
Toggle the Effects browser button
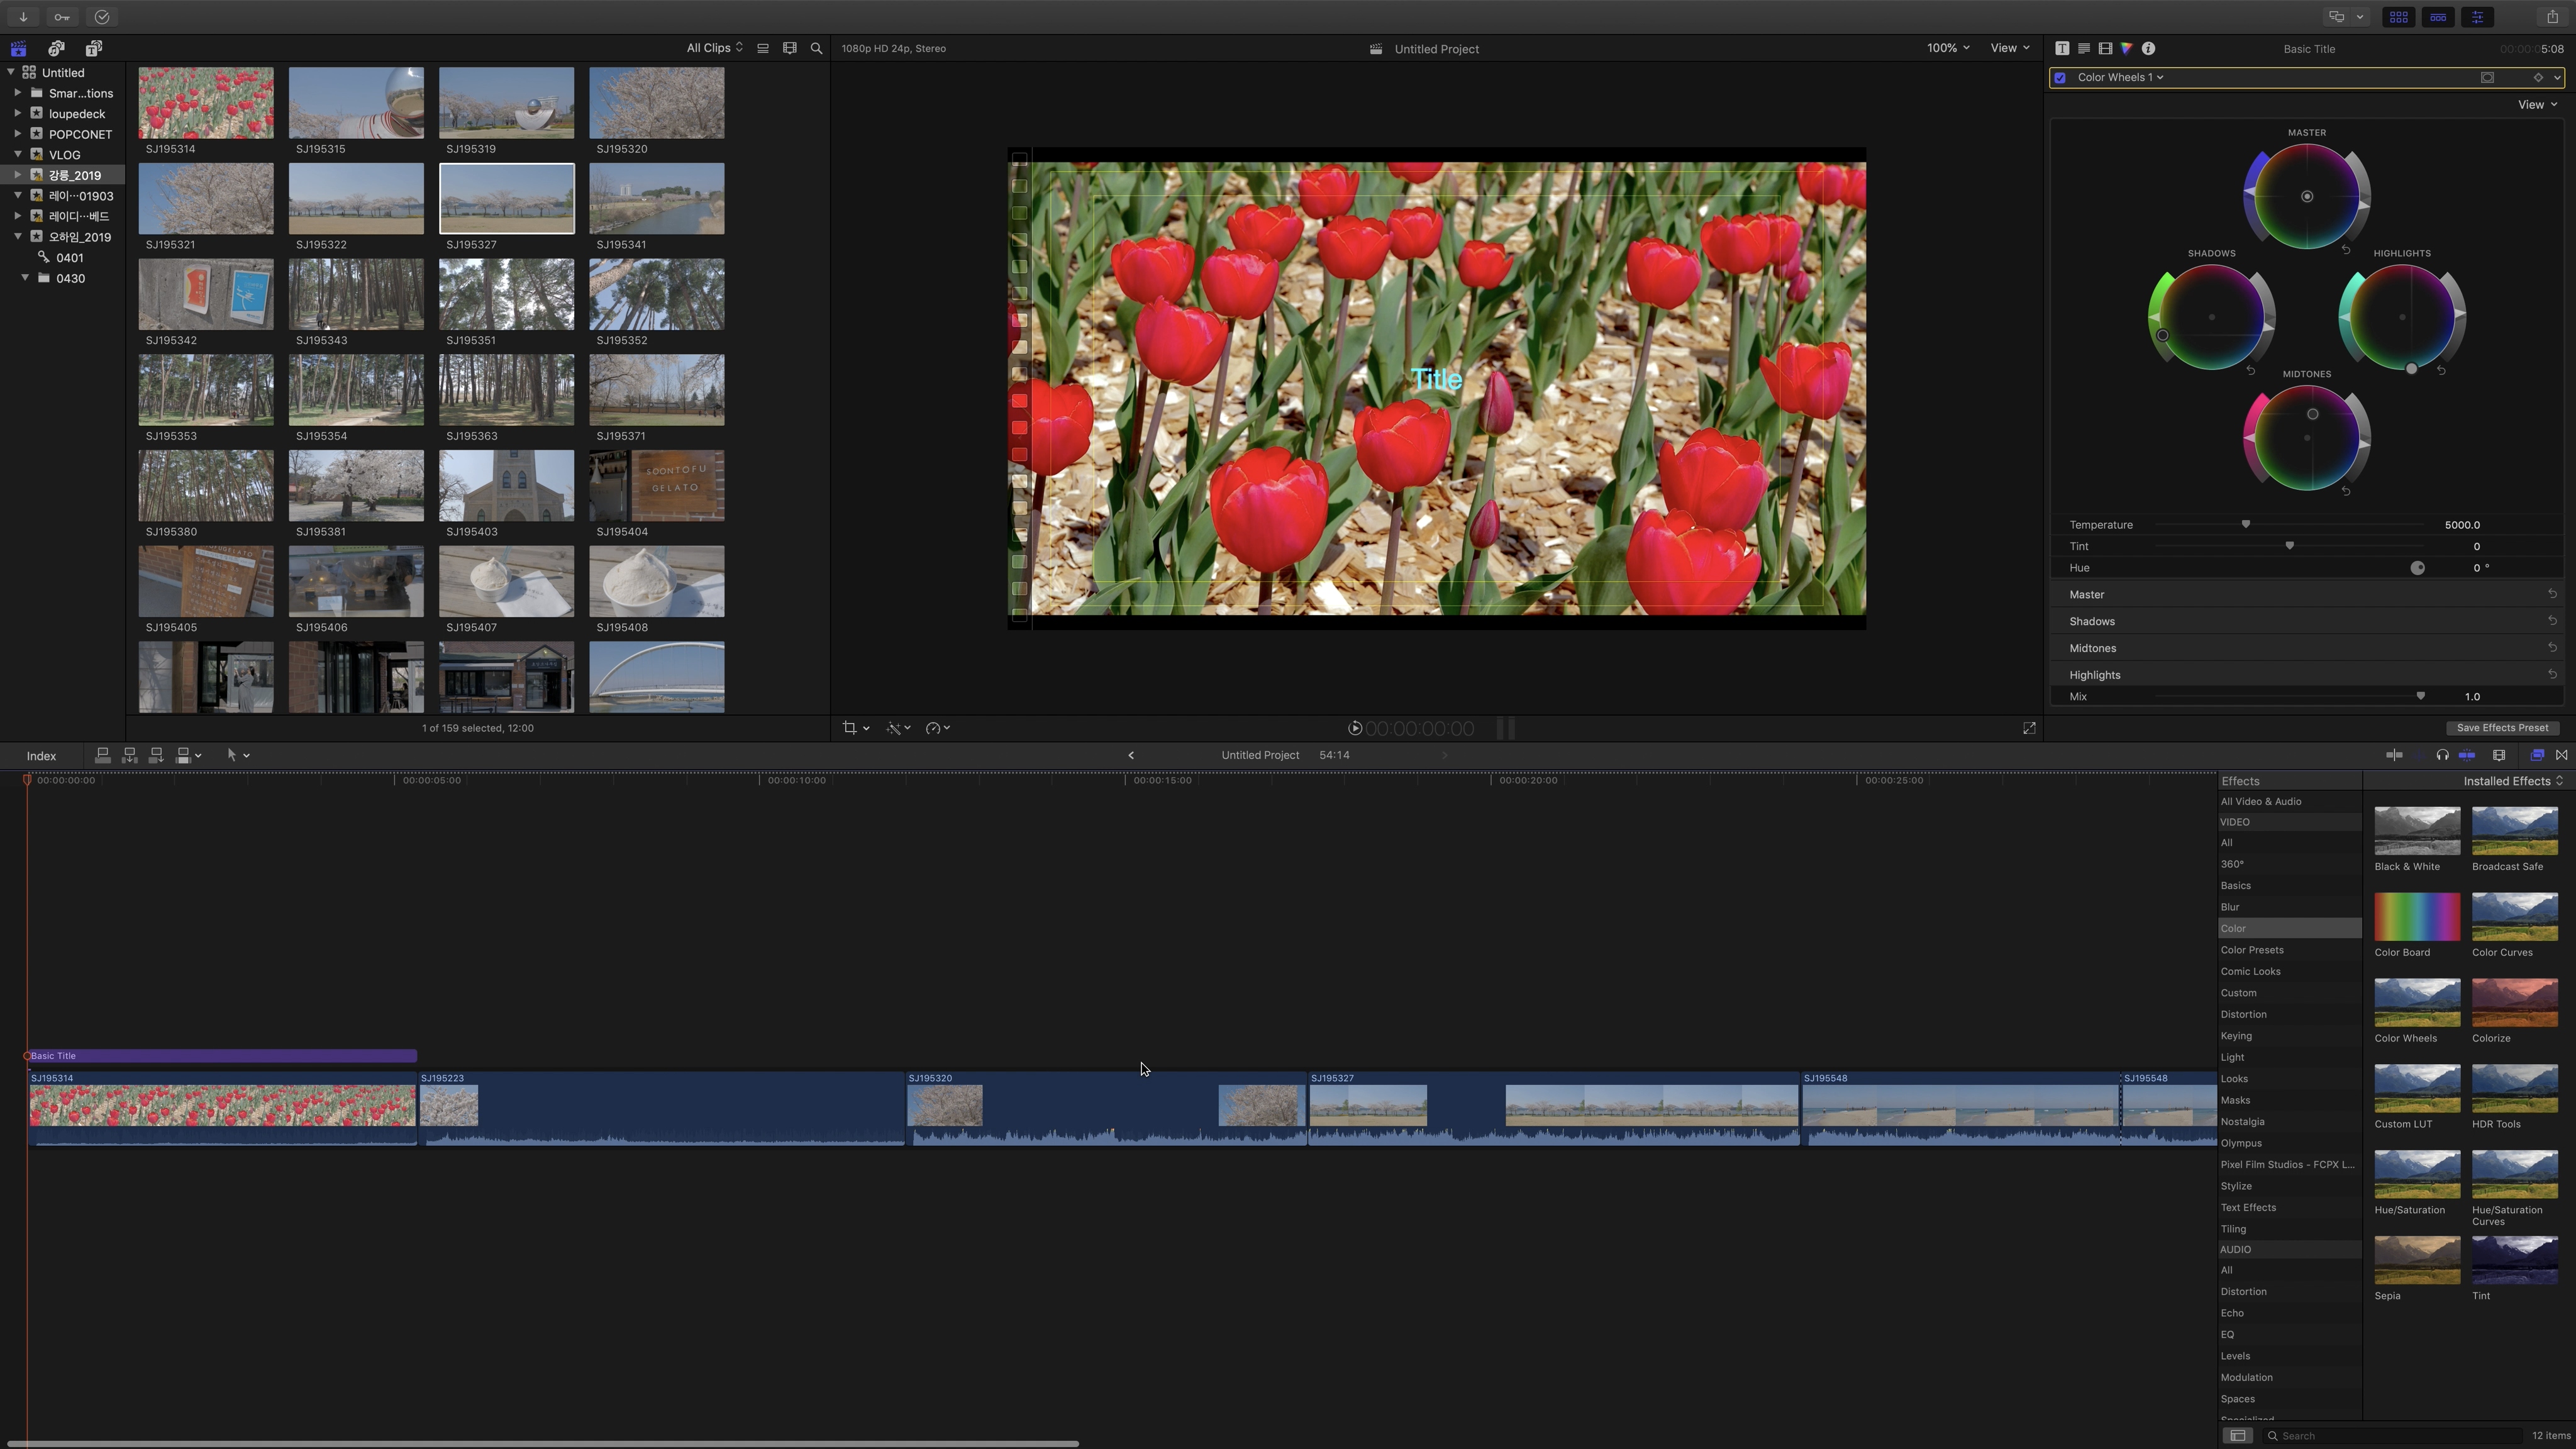(2537, 755)
